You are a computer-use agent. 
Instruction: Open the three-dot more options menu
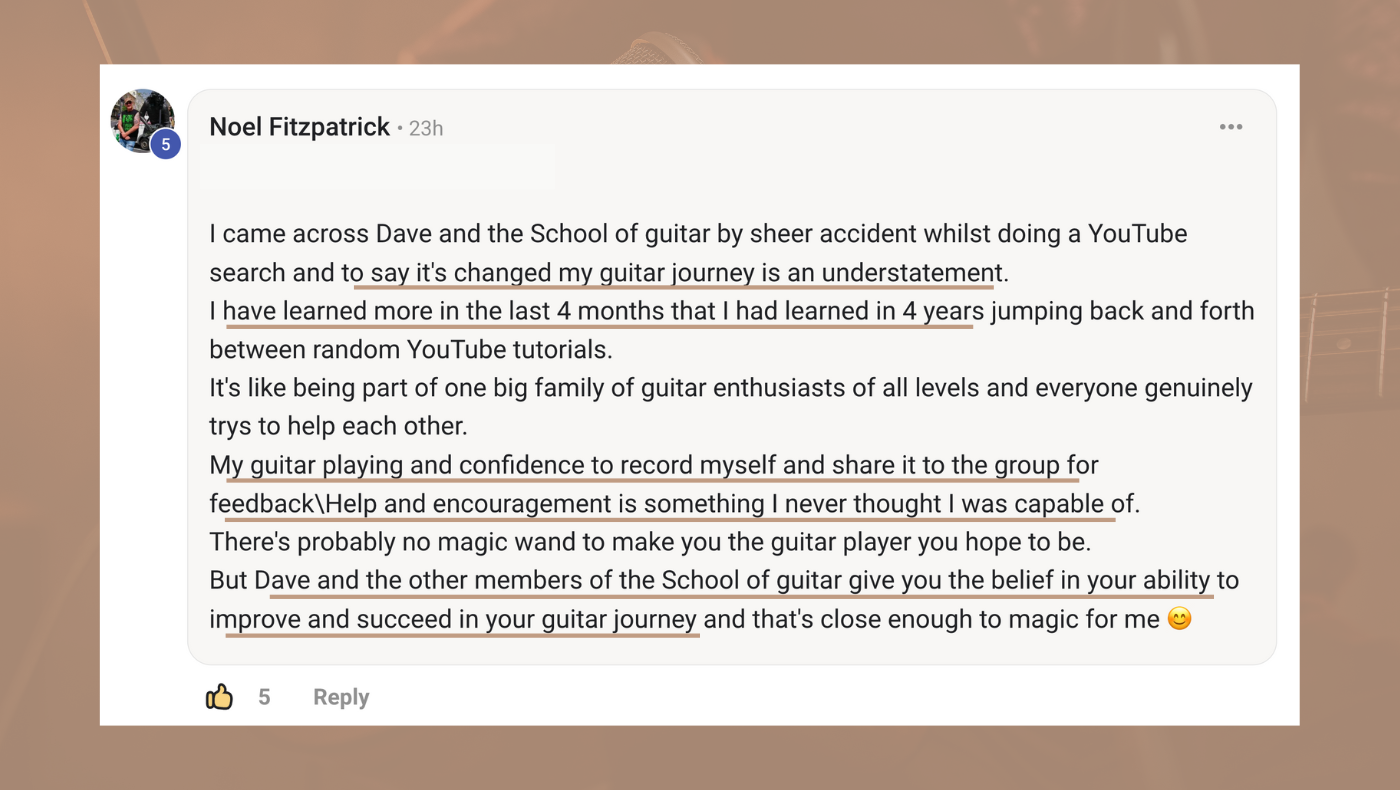1231,127
